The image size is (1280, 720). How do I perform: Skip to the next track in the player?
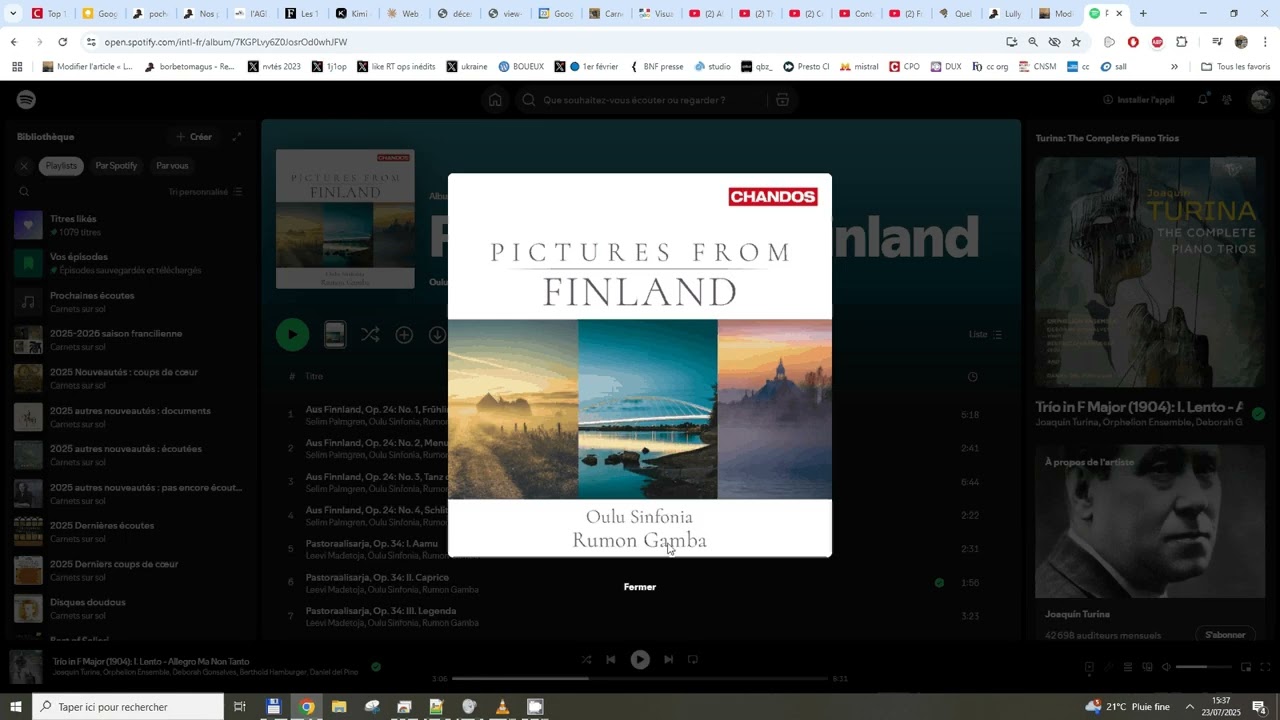668,659
